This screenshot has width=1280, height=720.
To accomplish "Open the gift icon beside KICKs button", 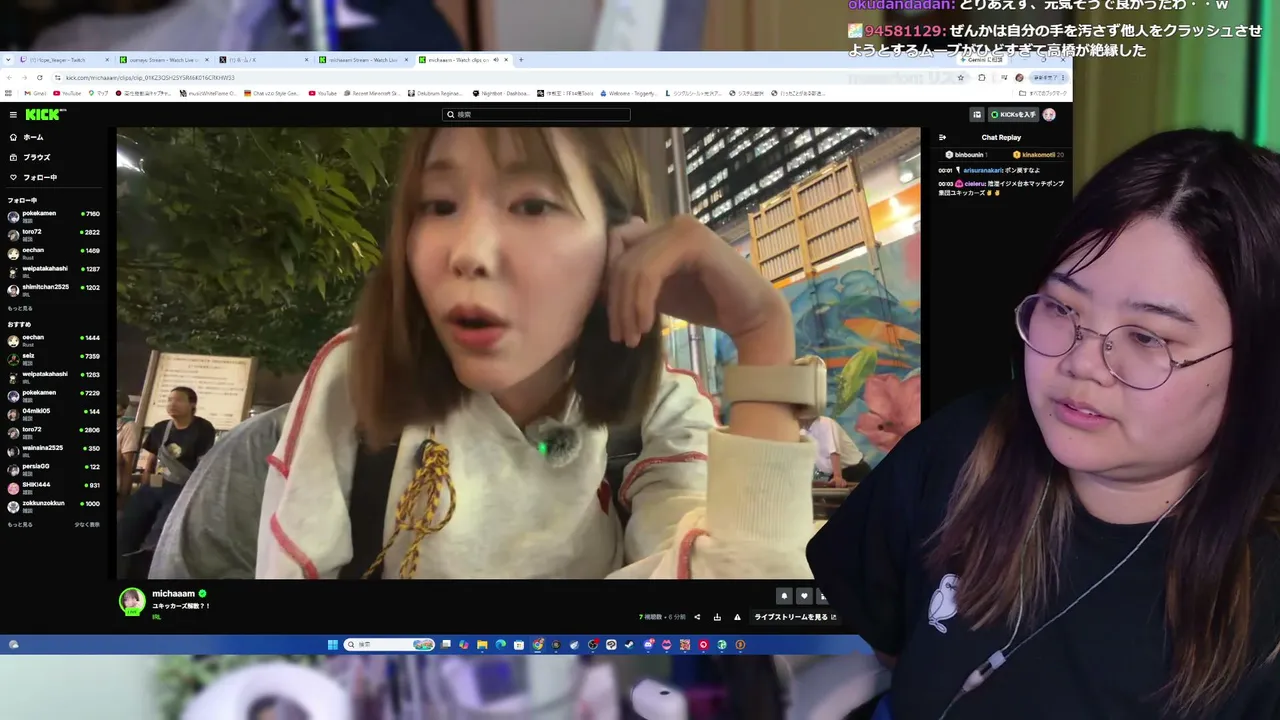I will click(977, 115).
